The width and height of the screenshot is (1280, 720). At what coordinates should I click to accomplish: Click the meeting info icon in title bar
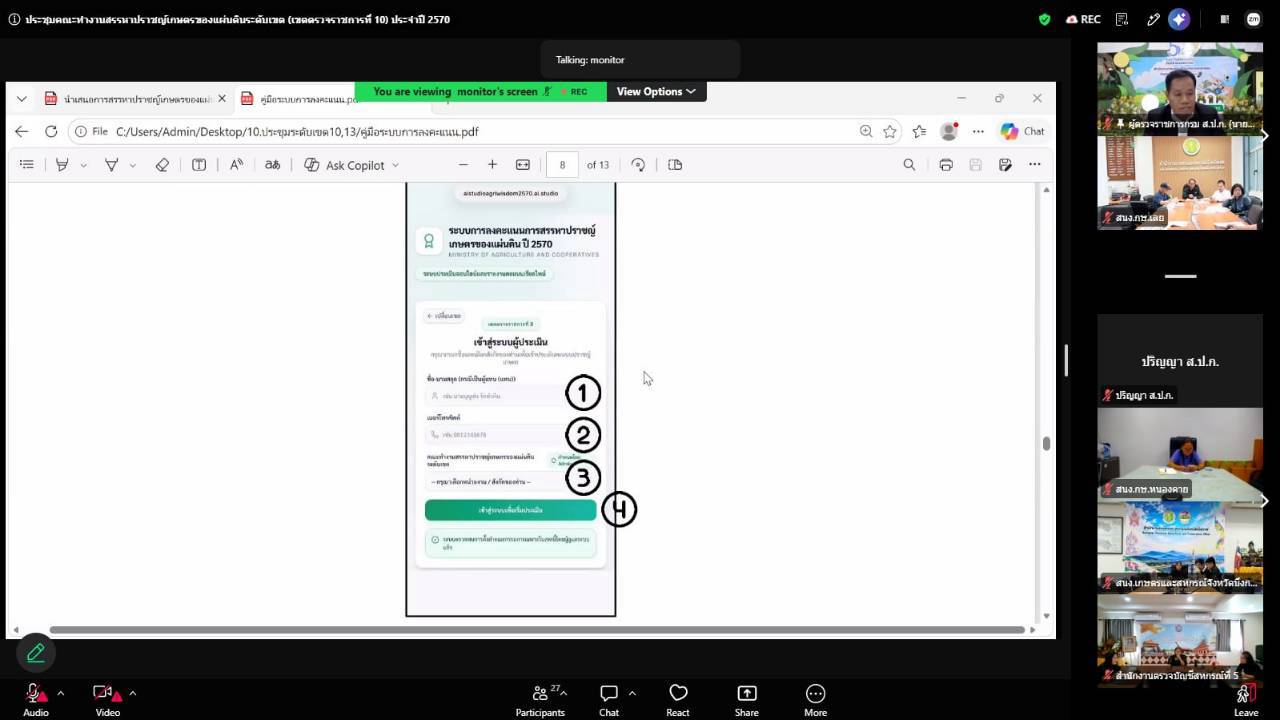click(14, 19)
